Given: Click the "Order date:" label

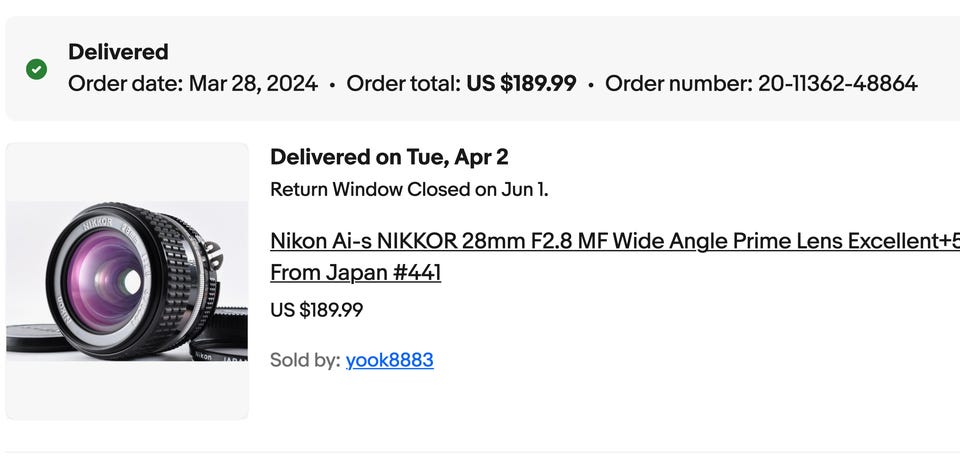Looking at the screenshot, I should pyautogui.click(x=126, y=84).
